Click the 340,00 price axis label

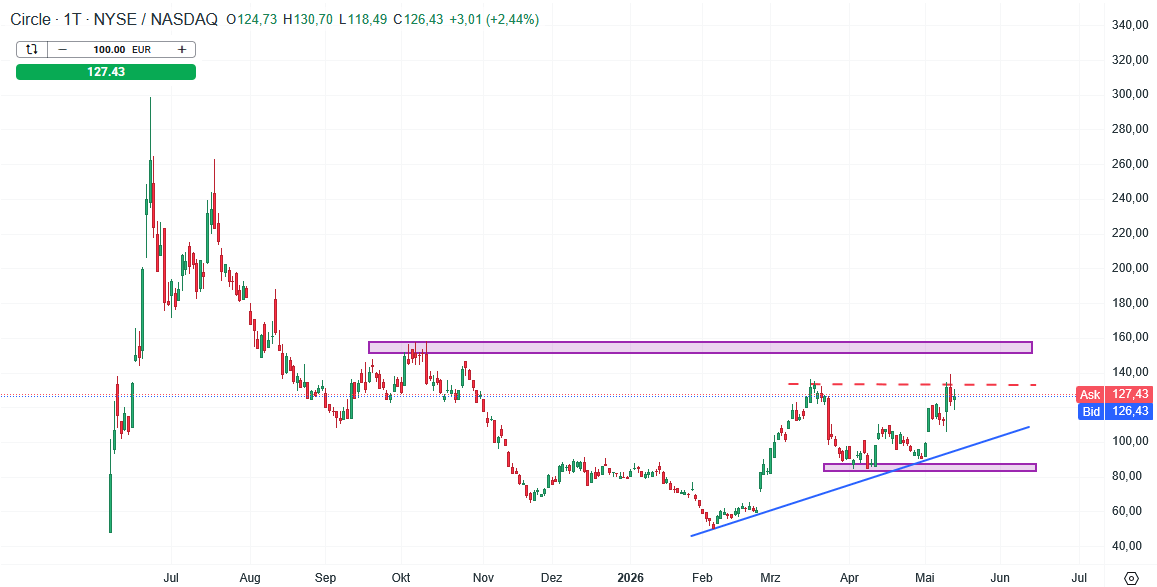1130,25
